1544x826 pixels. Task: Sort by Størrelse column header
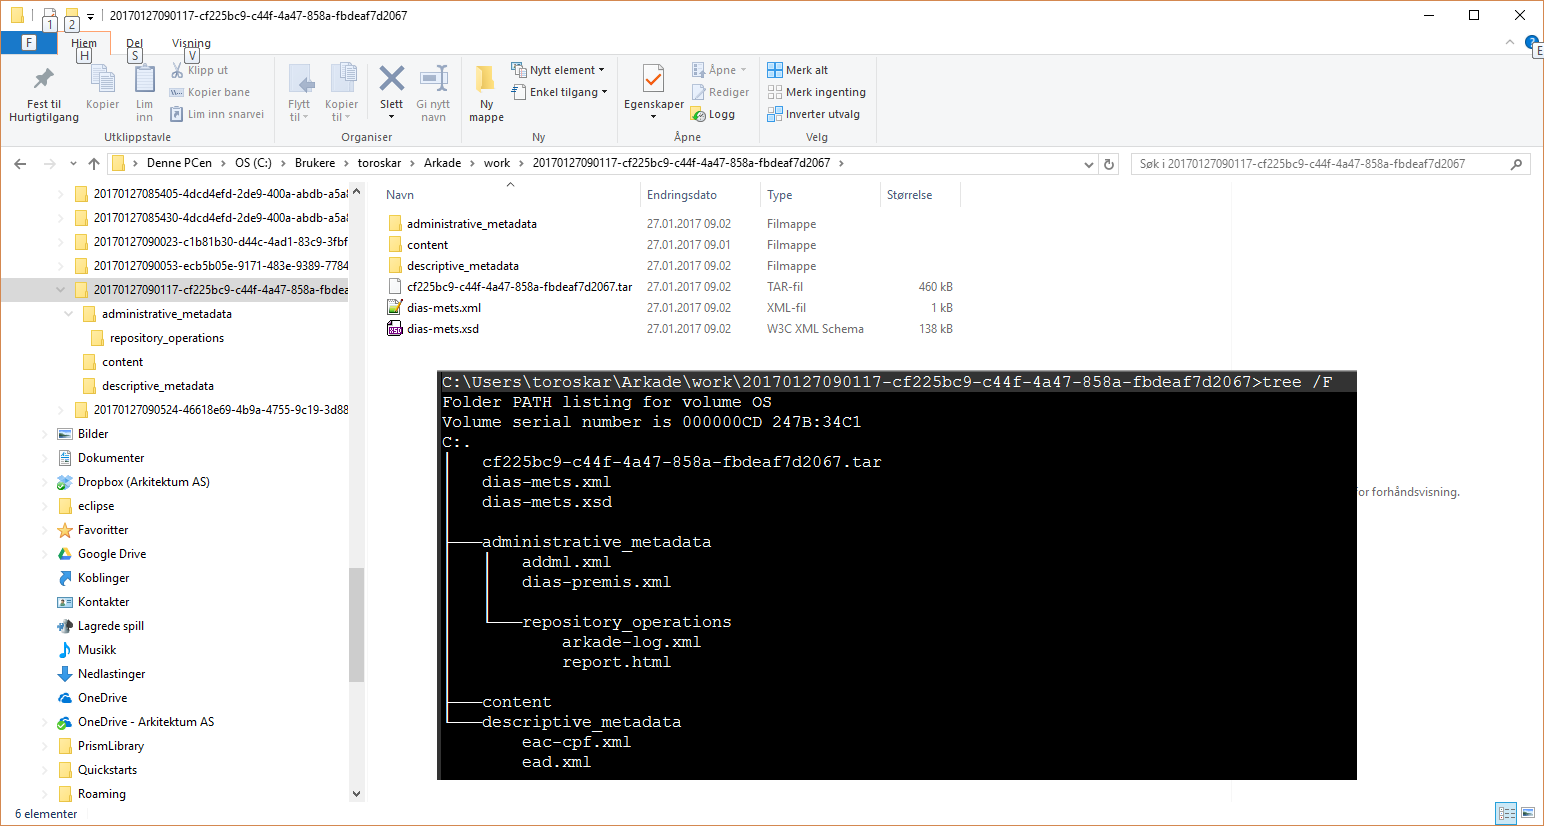909,195
